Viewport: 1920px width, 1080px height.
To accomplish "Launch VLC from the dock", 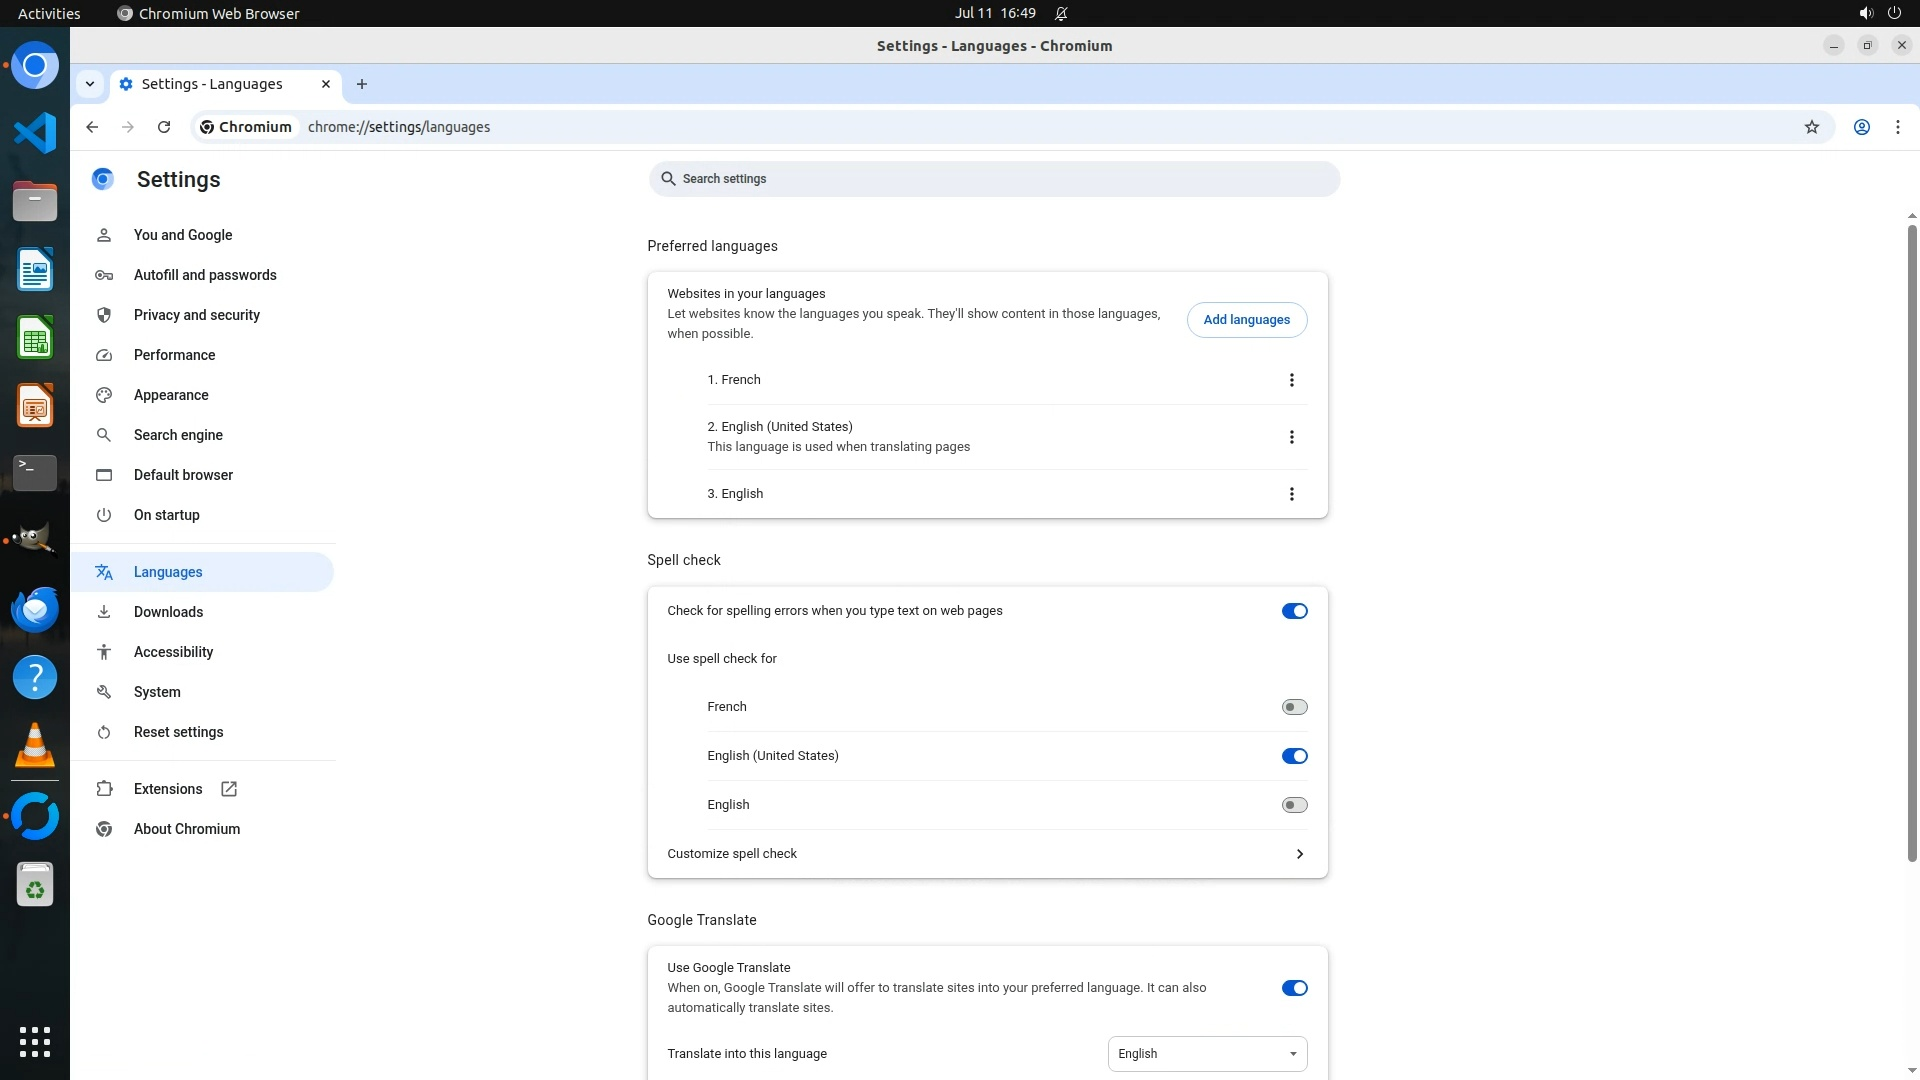I will (x=35, y=745).
